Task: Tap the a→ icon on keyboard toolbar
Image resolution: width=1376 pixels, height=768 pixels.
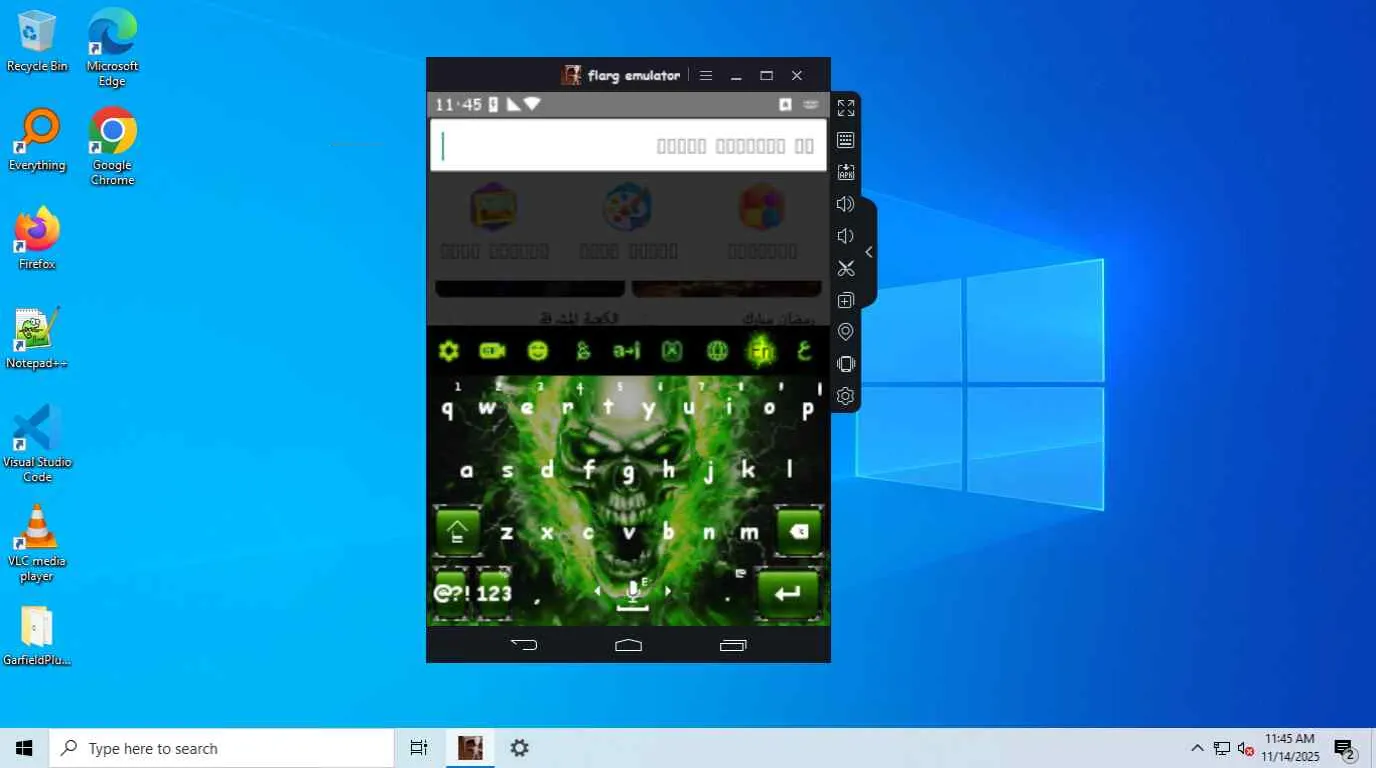Action: point(627,351)
